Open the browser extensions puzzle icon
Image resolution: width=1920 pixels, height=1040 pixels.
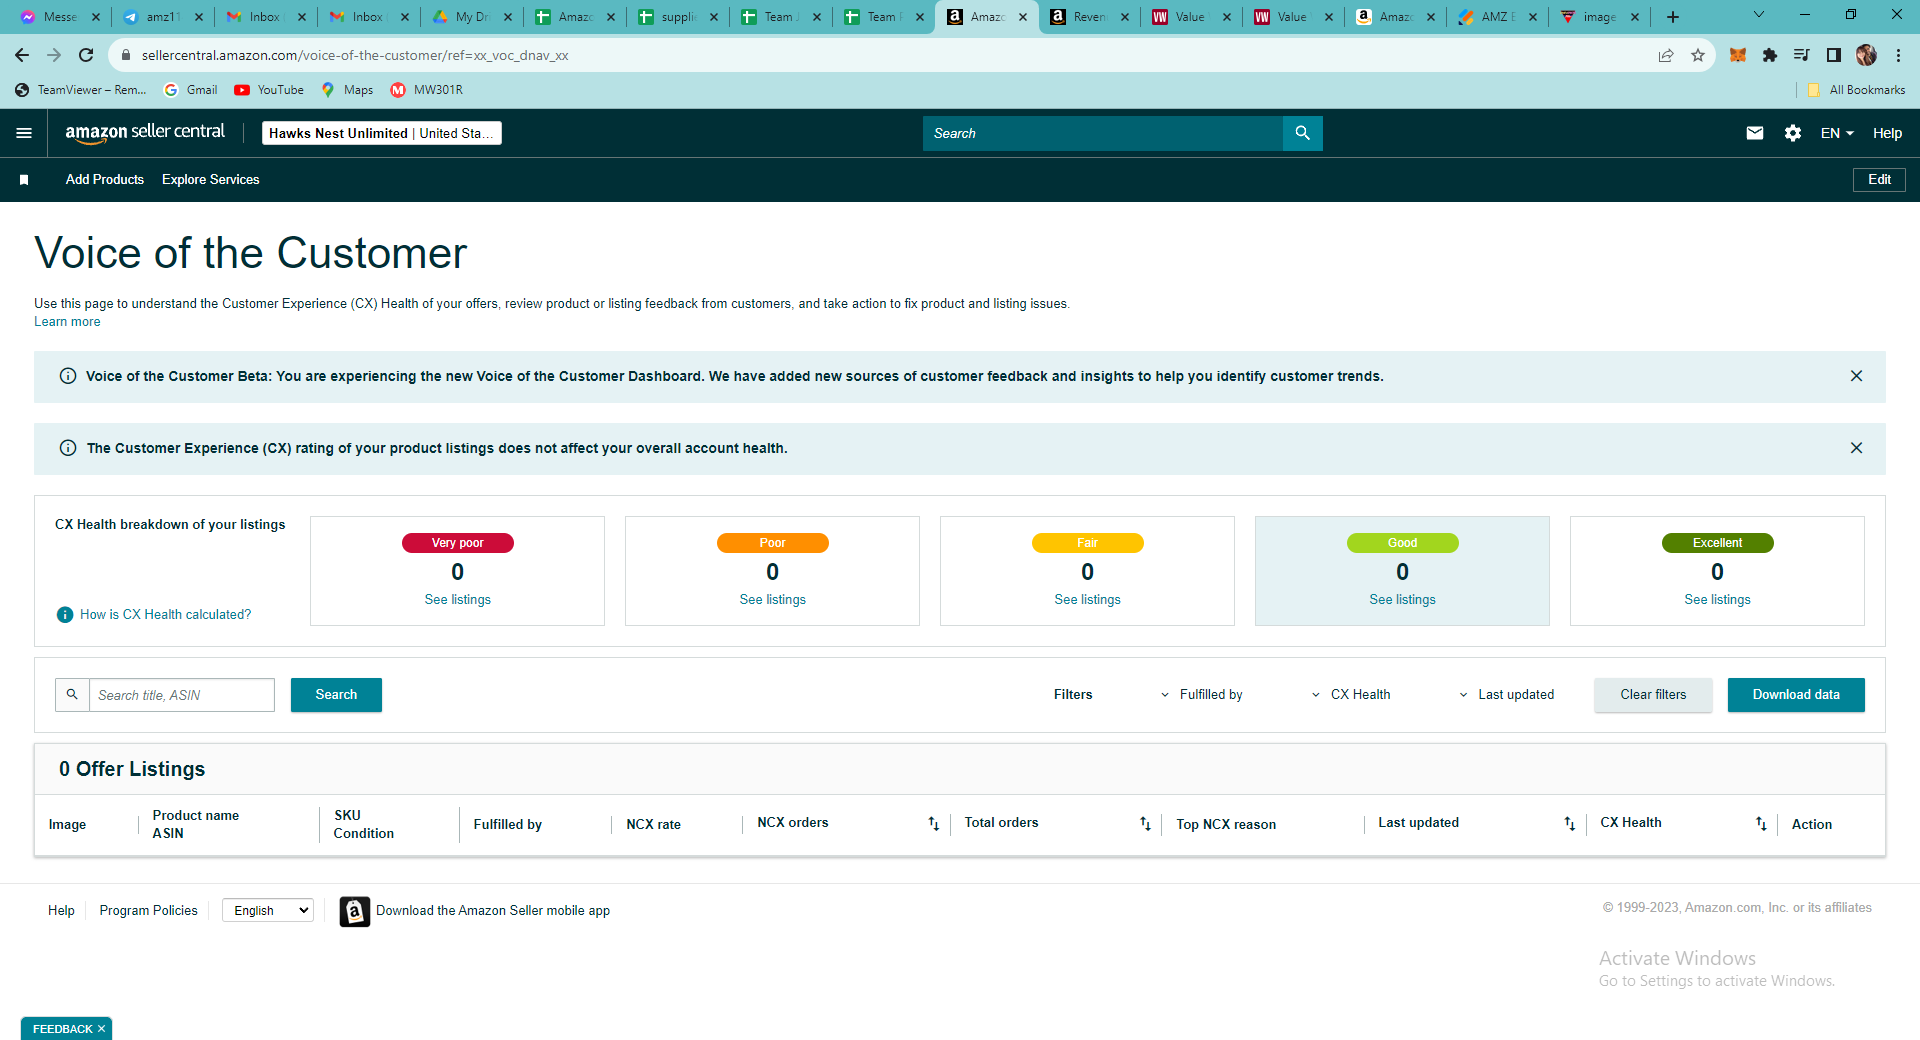coord(1770,55)
